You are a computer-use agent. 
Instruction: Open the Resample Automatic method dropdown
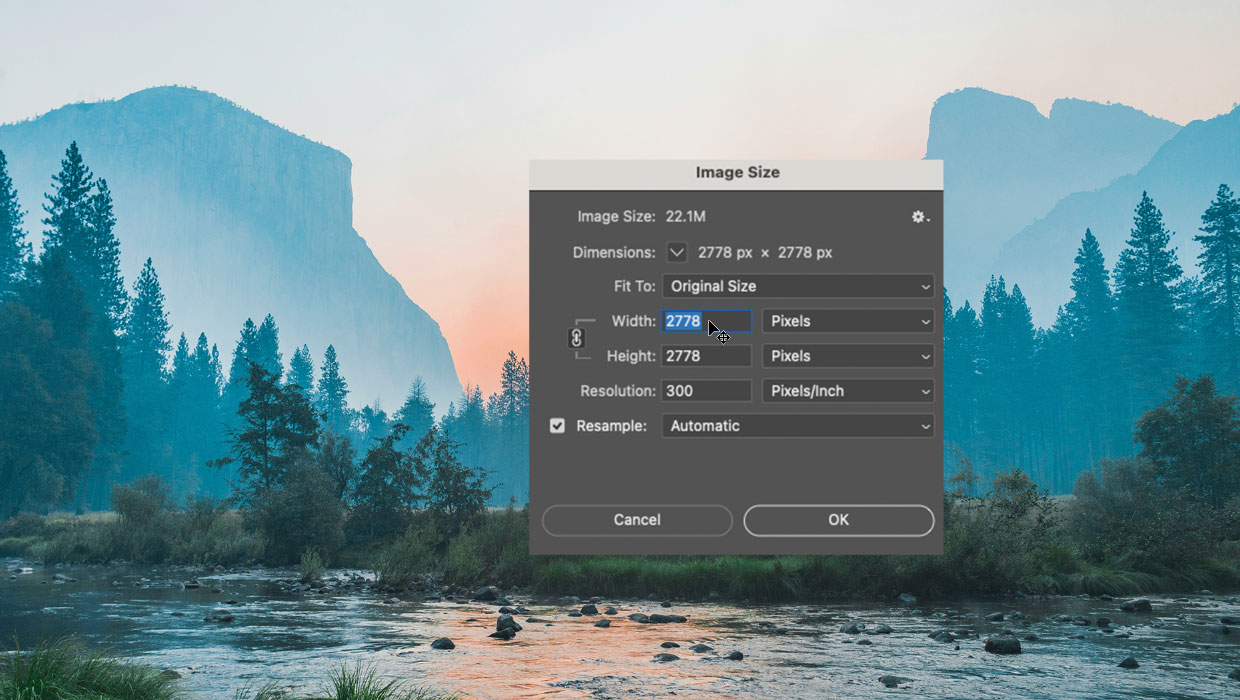click(x=798, y=426)
